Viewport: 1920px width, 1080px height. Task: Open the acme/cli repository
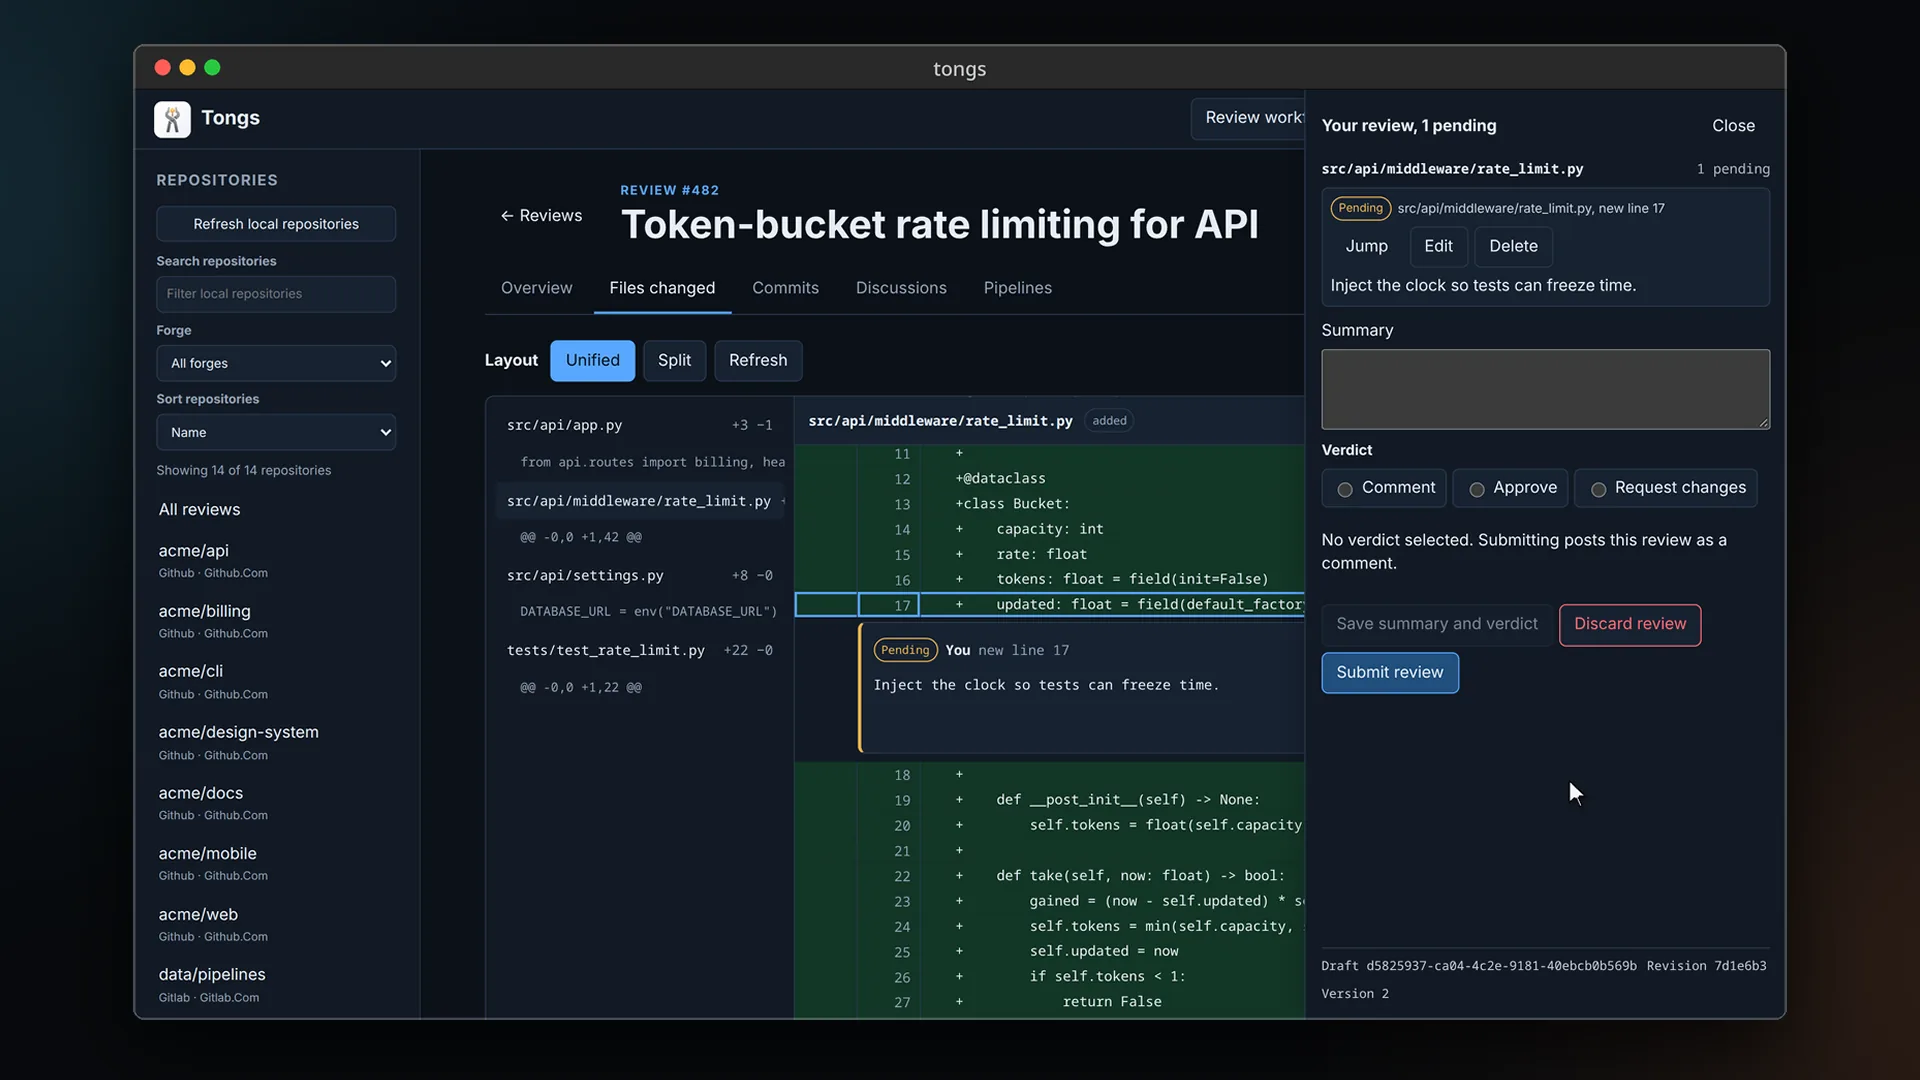coord(276,681)
